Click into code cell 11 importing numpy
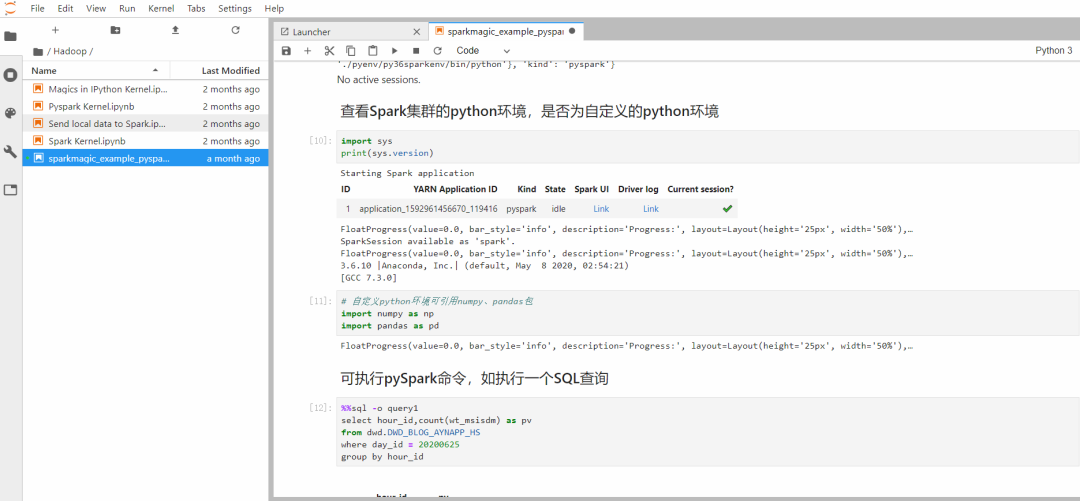Image resolution: width=1080 pixels, height=501 pixels. (x=707, y=313)
